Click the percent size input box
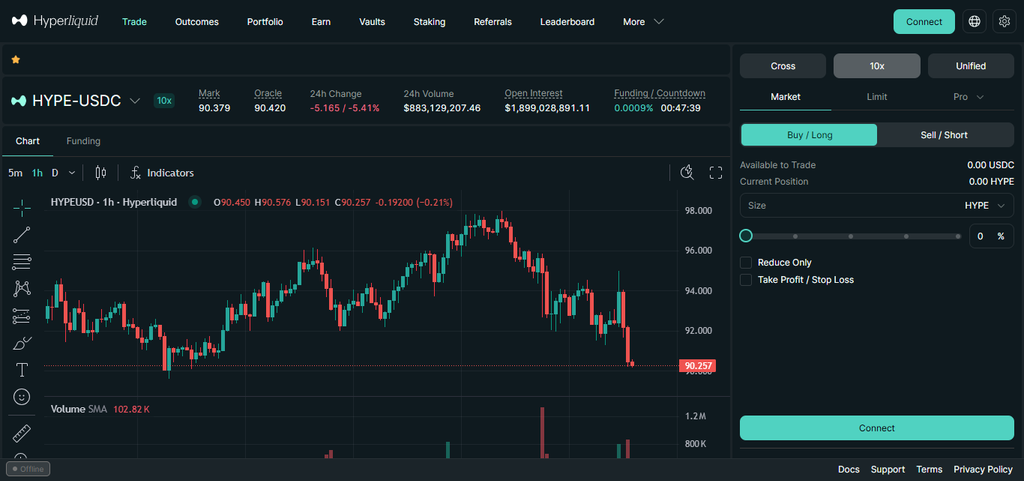 [x=991, y=236]
